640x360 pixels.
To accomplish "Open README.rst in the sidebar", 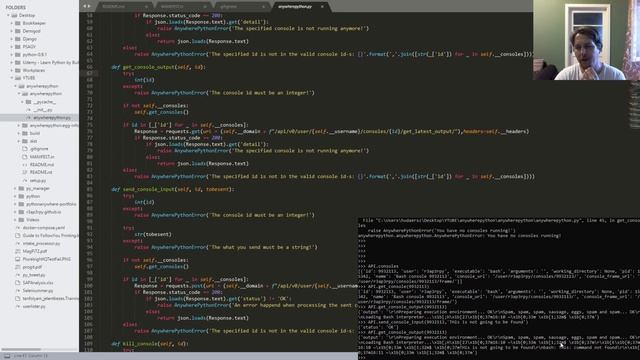I will pos(41,172).
